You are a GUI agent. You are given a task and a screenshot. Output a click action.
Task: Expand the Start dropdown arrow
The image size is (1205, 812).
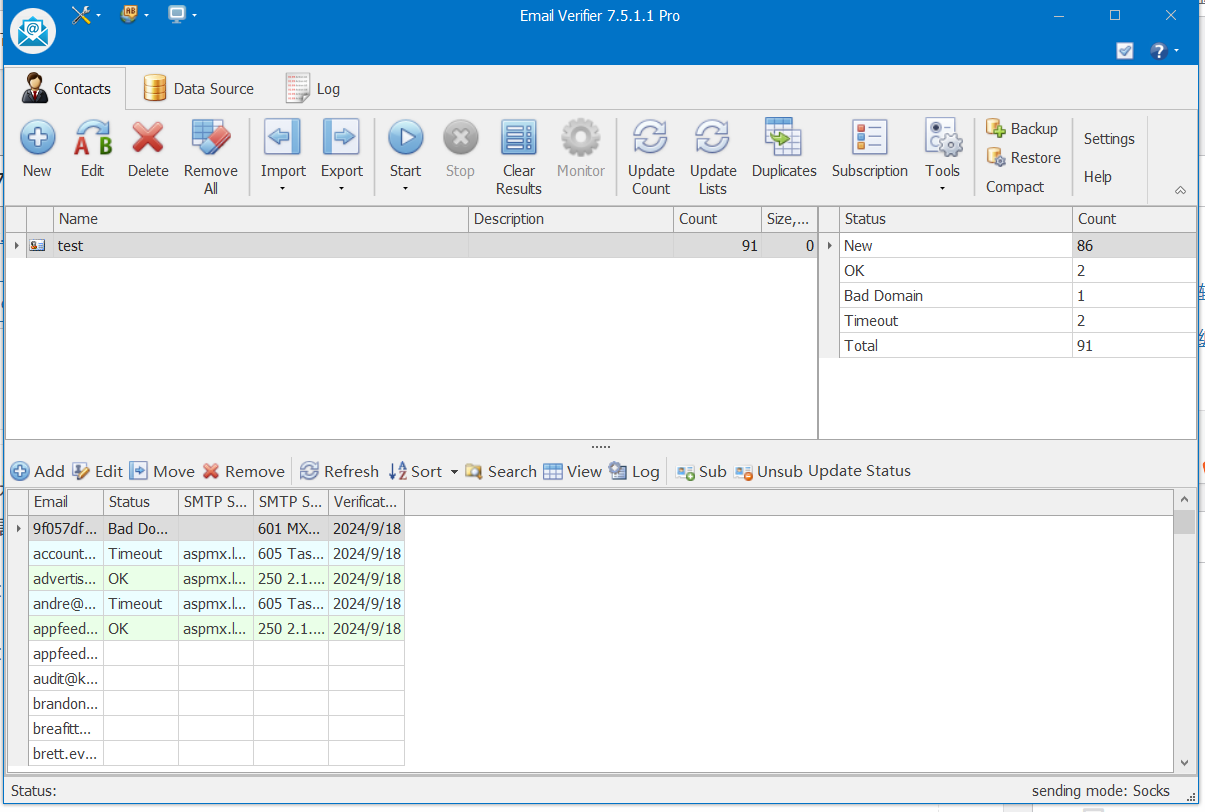pyautogui.click(x=405, y=188)
